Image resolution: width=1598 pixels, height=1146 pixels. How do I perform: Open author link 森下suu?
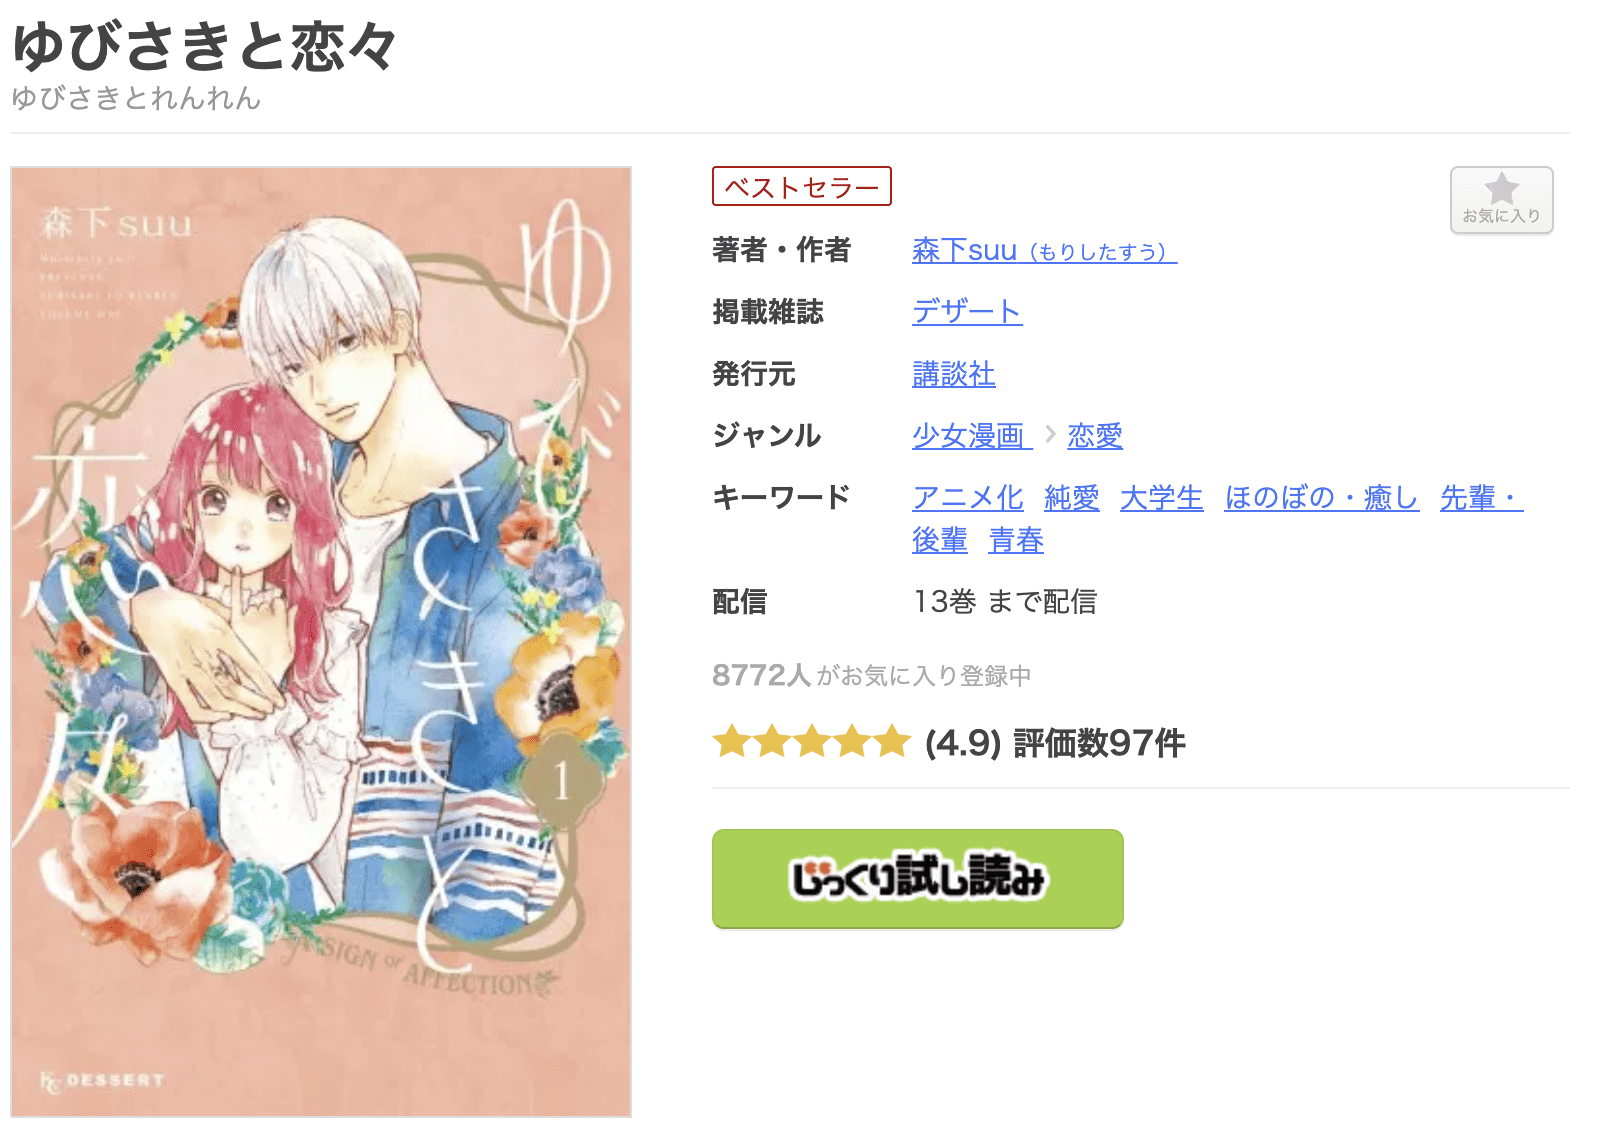click(x=1044, y=250)
